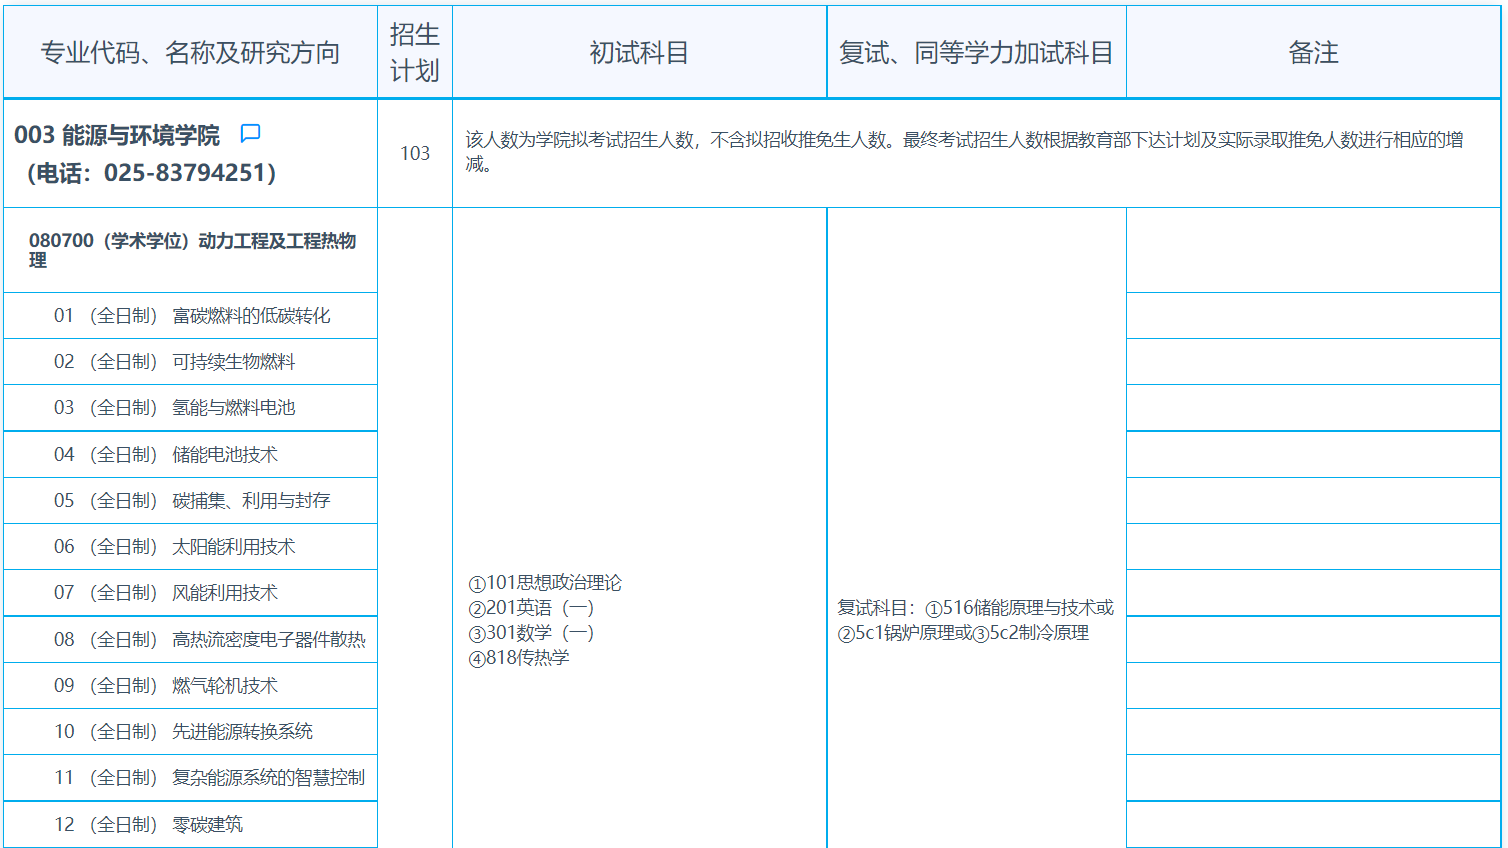
Task: Click the comment icon beside 能源与环境学院
Action: [x=250, y=133]
